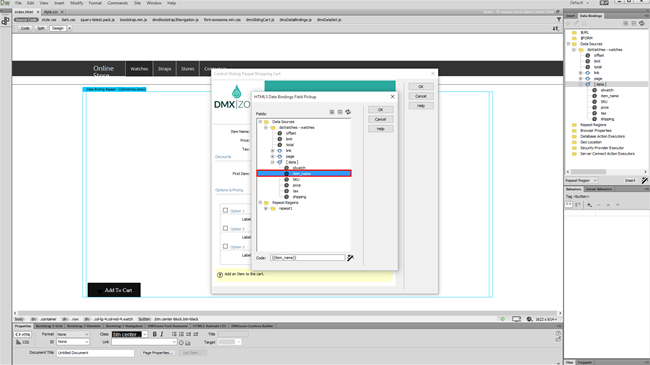Expand the repeat1 node under Repeat Regions
This screenshot has width=650, height=365.
tap(266, 209)
